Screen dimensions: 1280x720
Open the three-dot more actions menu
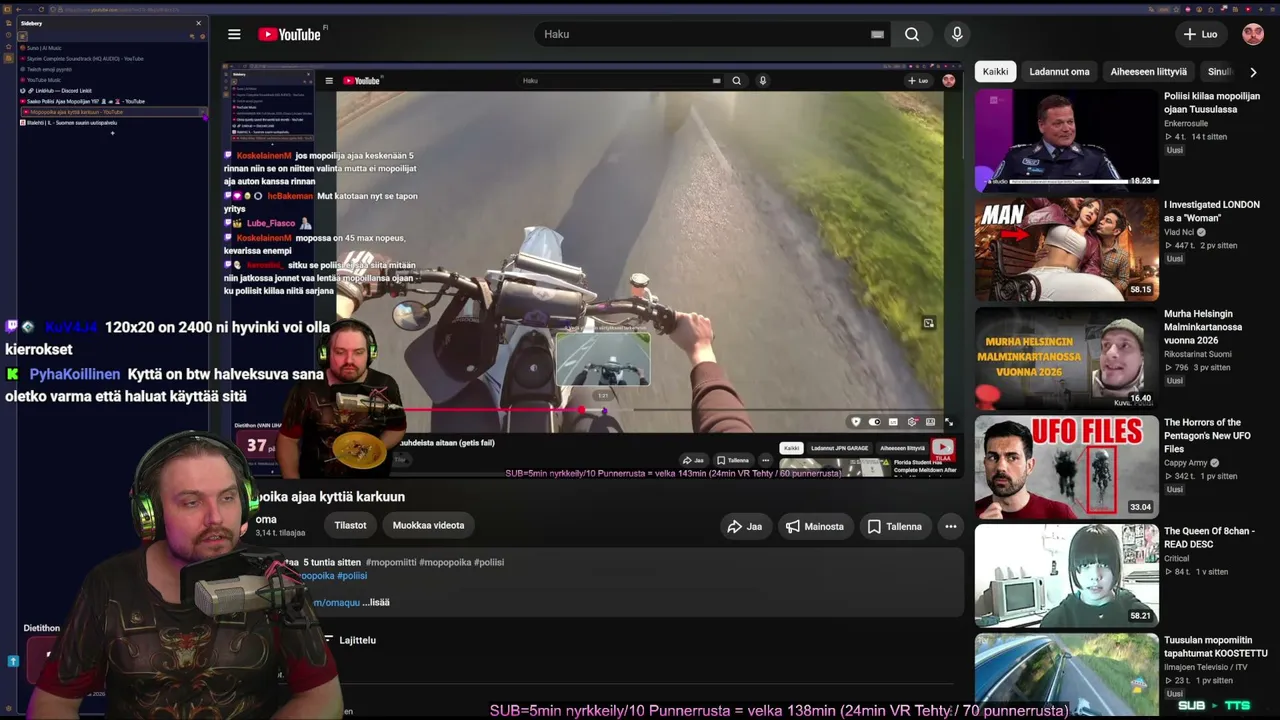coord(951,526)
